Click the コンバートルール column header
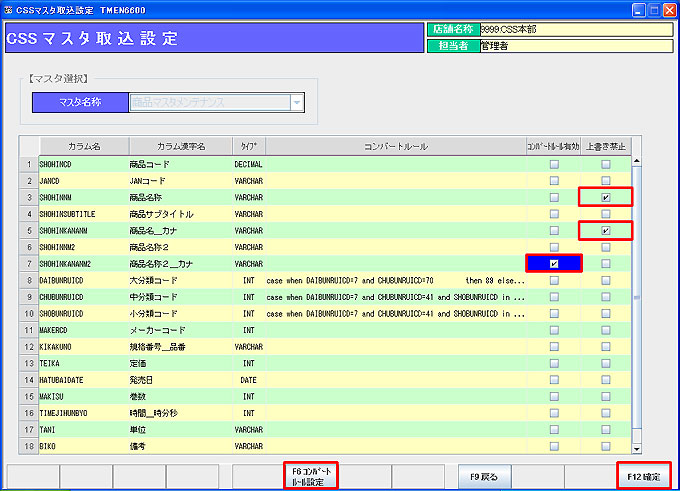This screenshot has height=491, width=680. pyautogui.click(x=396, y=146)
